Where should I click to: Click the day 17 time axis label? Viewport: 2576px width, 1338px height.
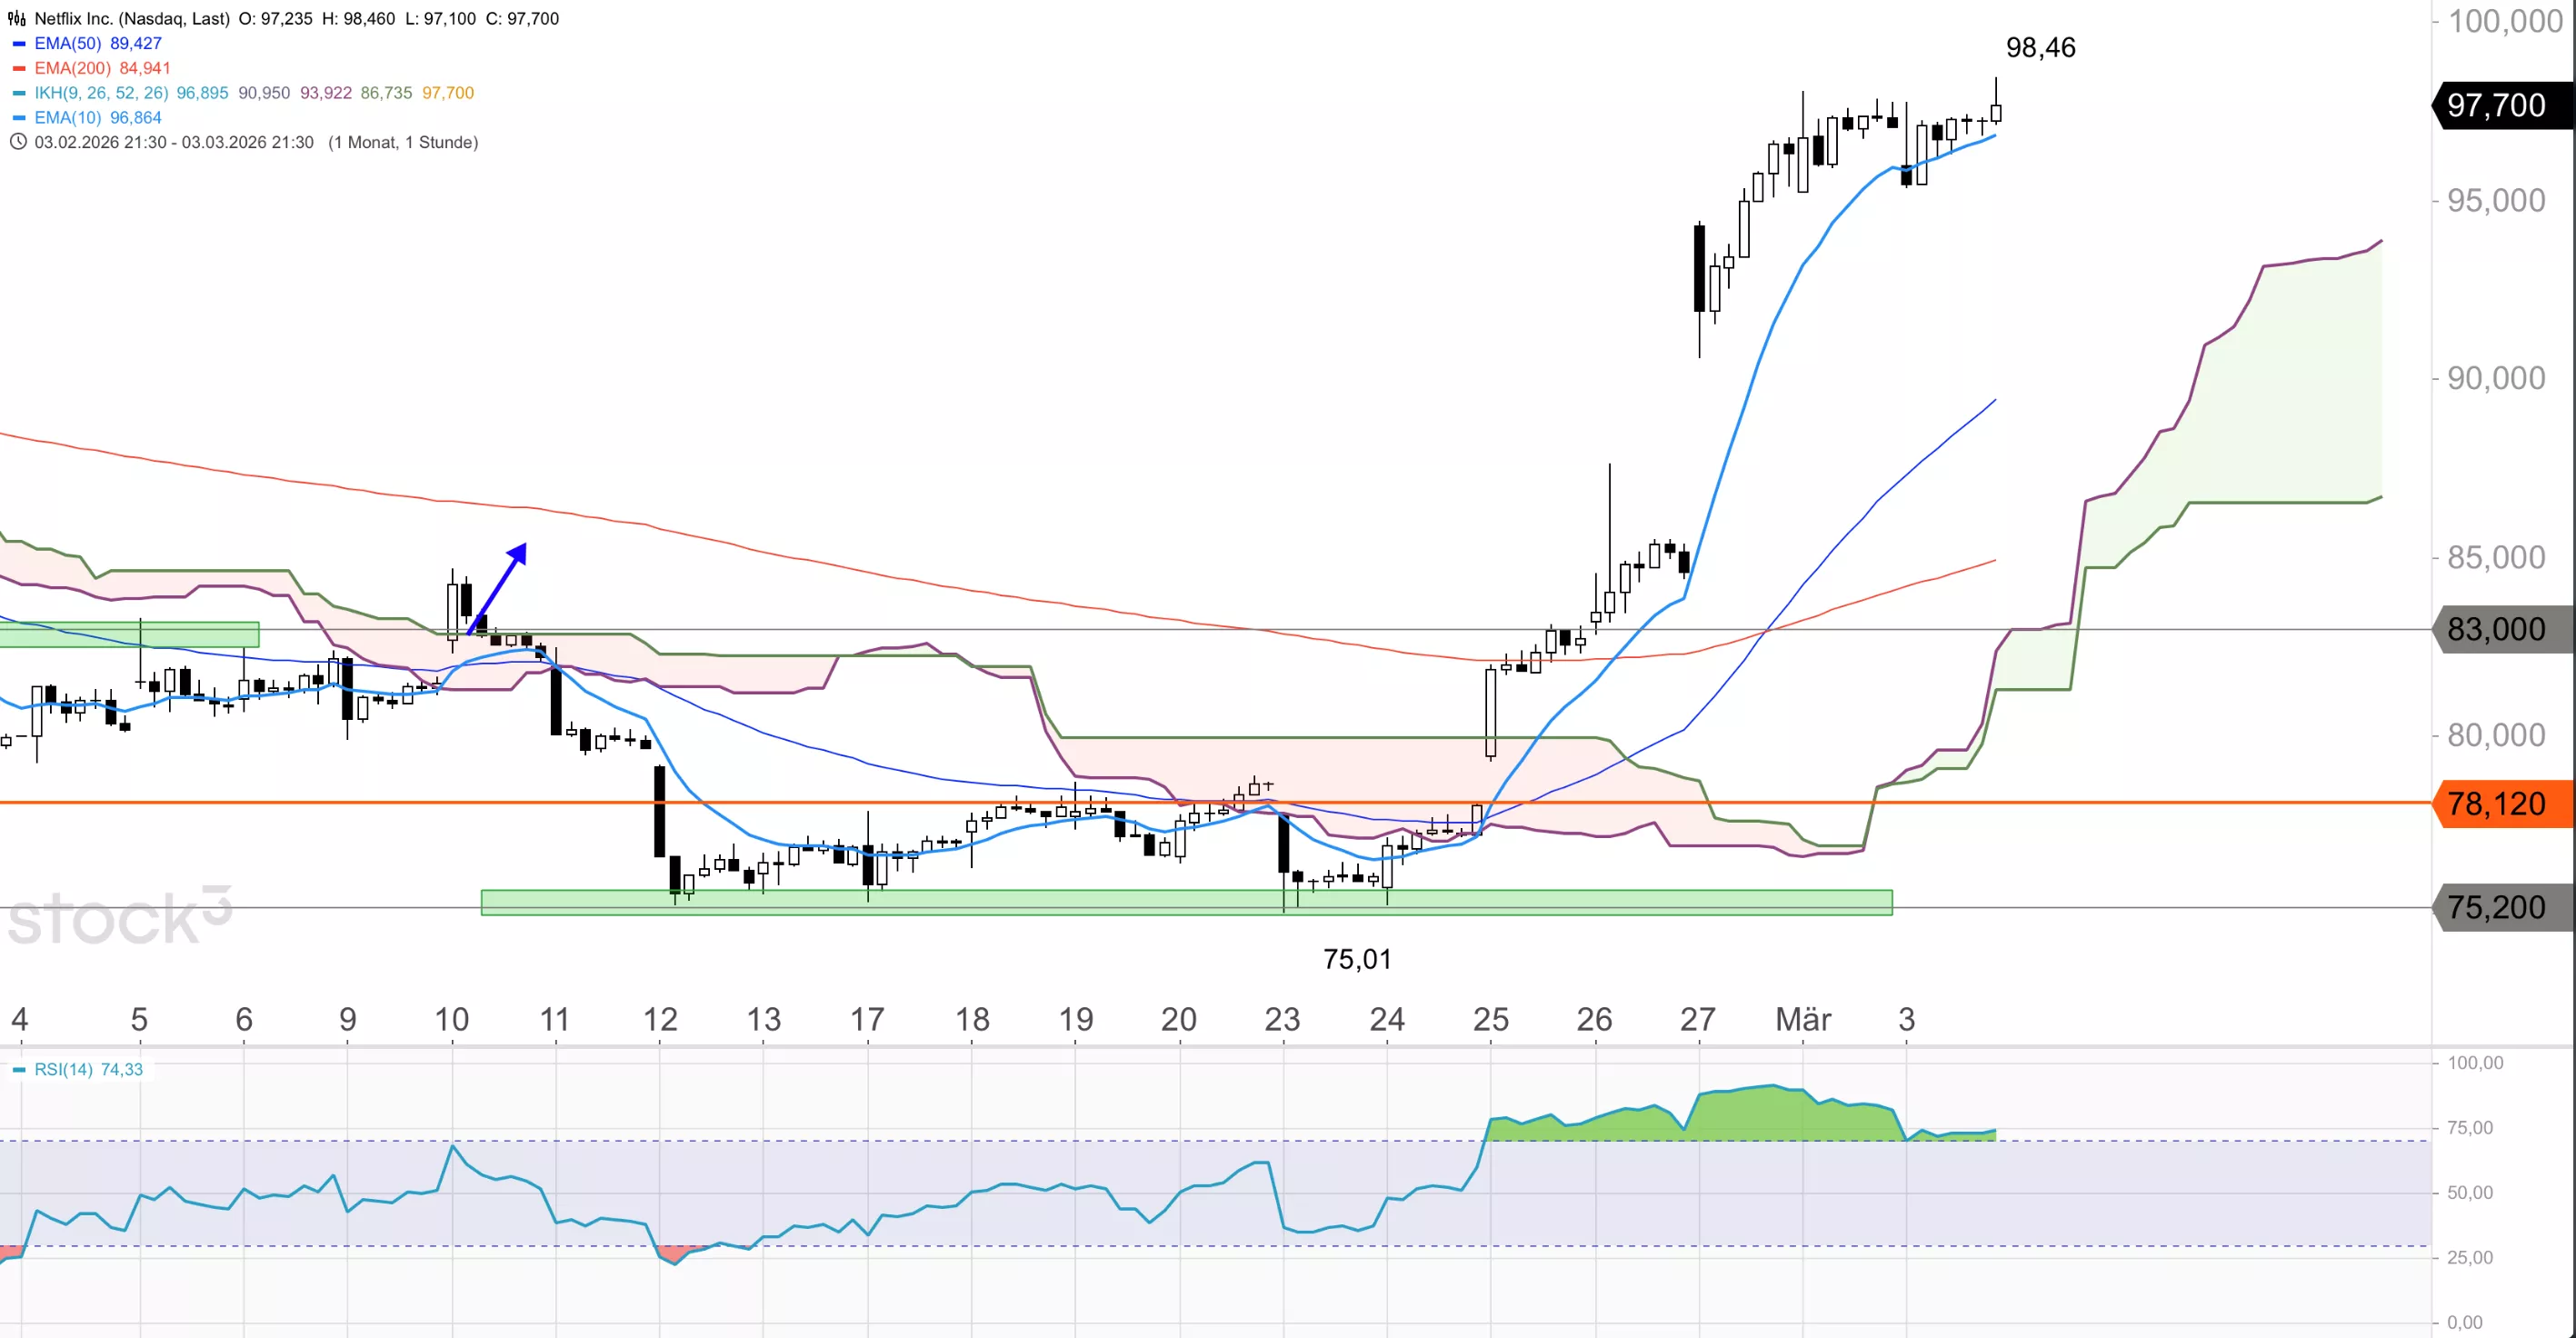click(x=867, y=1019)
